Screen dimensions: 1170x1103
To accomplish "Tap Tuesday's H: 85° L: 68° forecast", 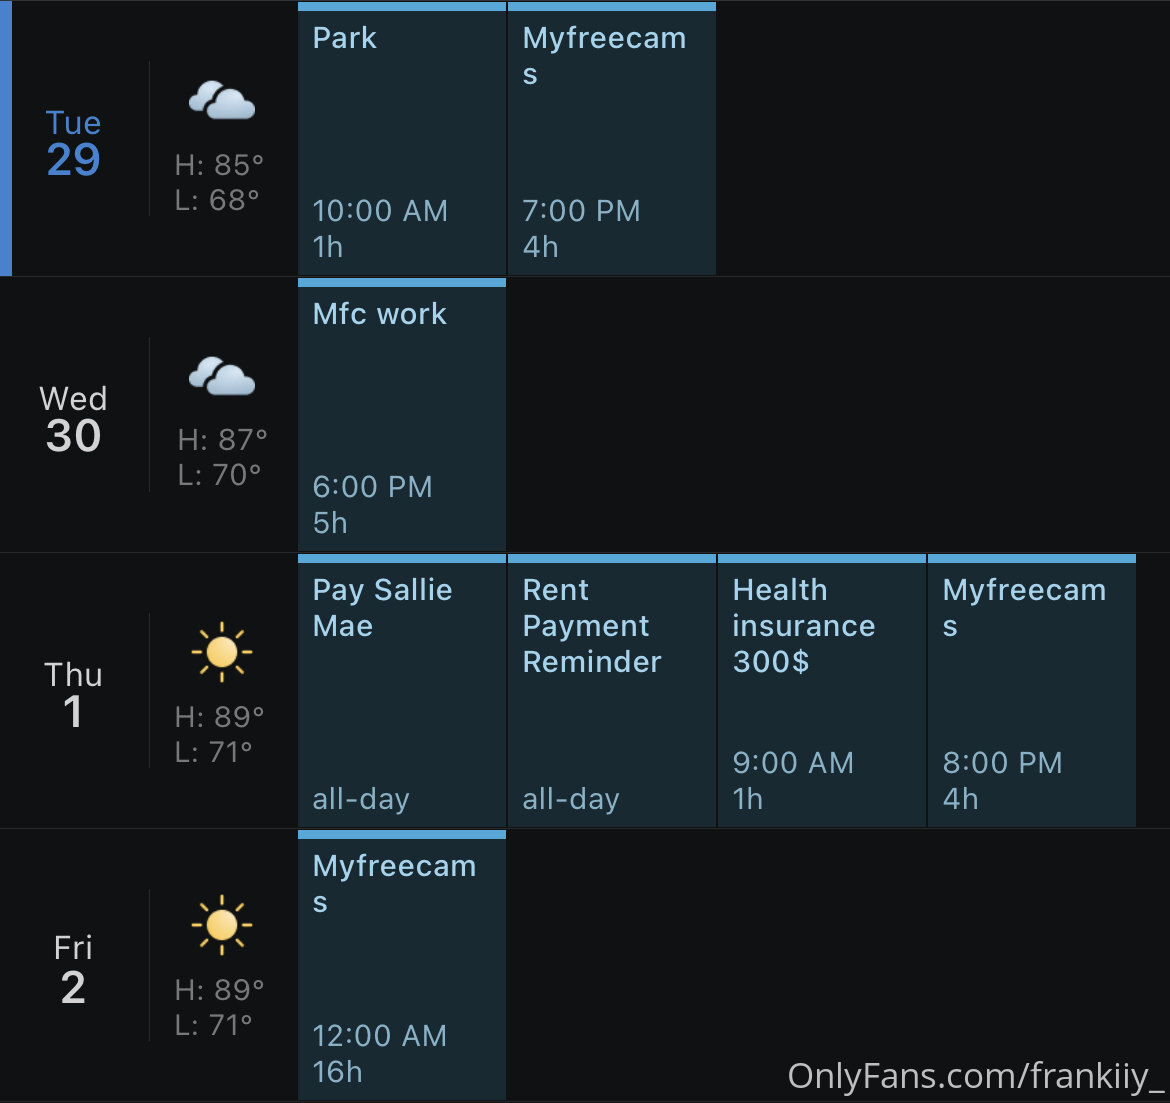I will pyautogui.click(x=219, y=182).
